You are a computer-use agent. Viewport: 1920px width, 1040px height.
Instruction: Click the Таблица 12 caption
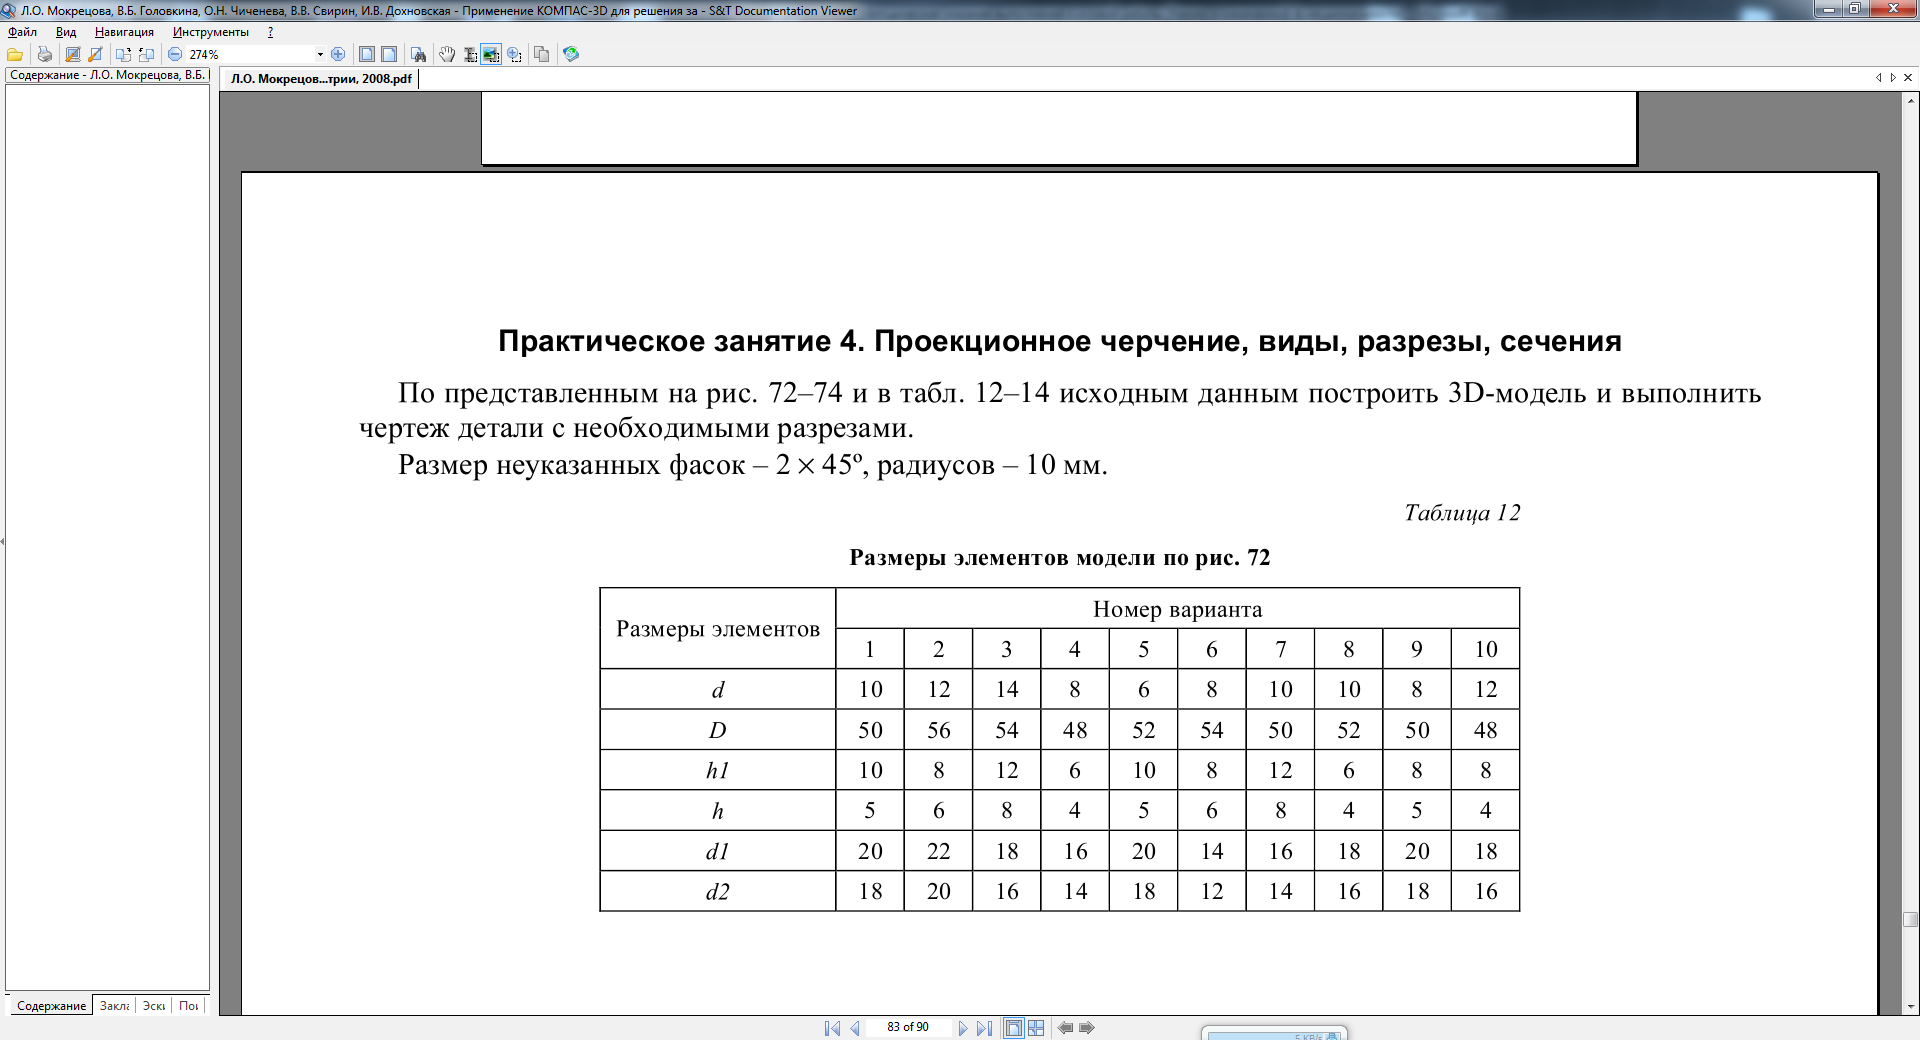pyautogui.click(x=1462, y=513)
